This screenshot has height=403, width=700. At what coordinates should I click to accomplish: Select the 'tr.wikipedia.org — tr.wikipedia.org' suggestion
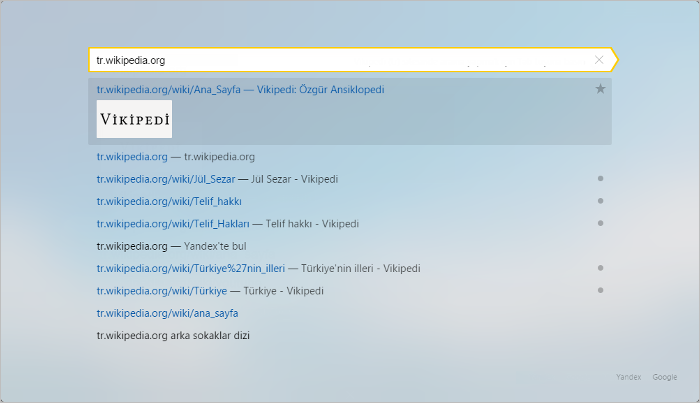(175, 157)
